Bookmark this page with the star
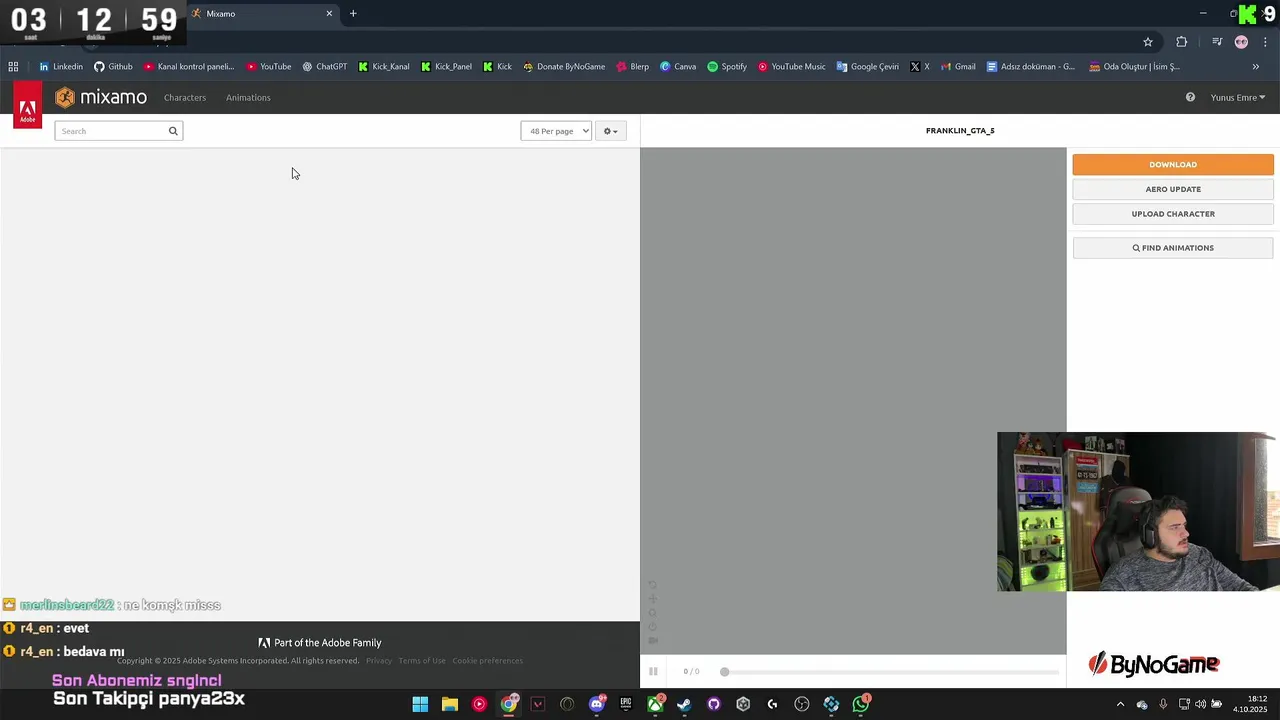This screenshot has width=1280, height=720. coord(1148,42)
